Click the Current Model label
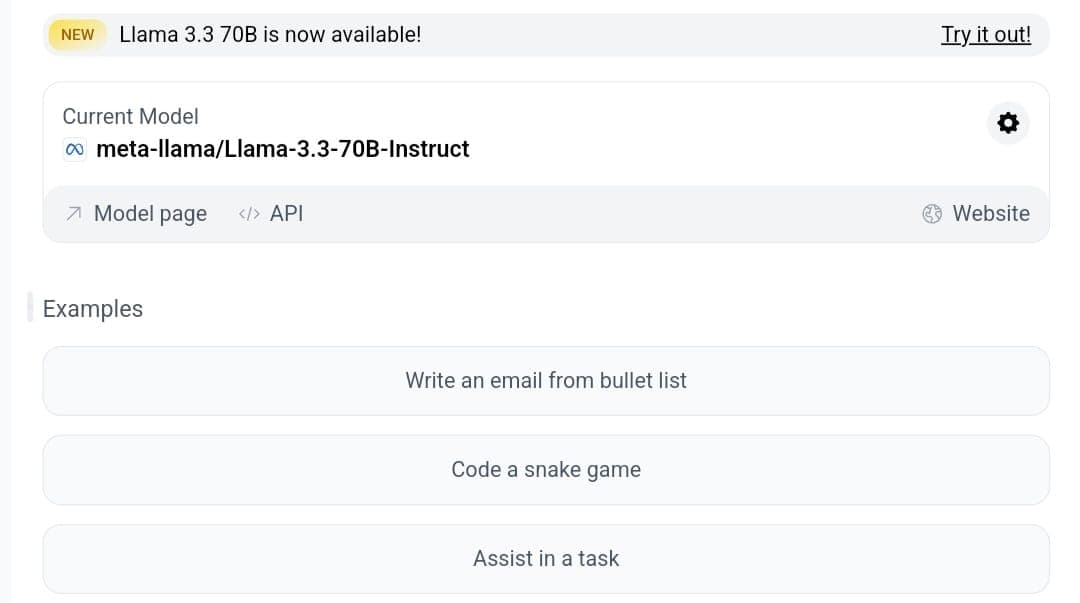The width and height of the screenshot is (1080, 603). [130, 116]
